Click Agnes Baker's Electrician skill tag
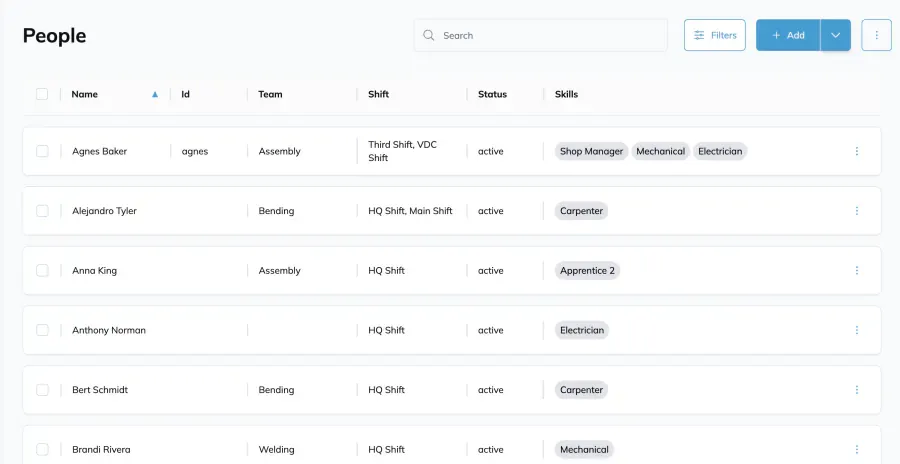900x464 pixels. click(720, 152)
